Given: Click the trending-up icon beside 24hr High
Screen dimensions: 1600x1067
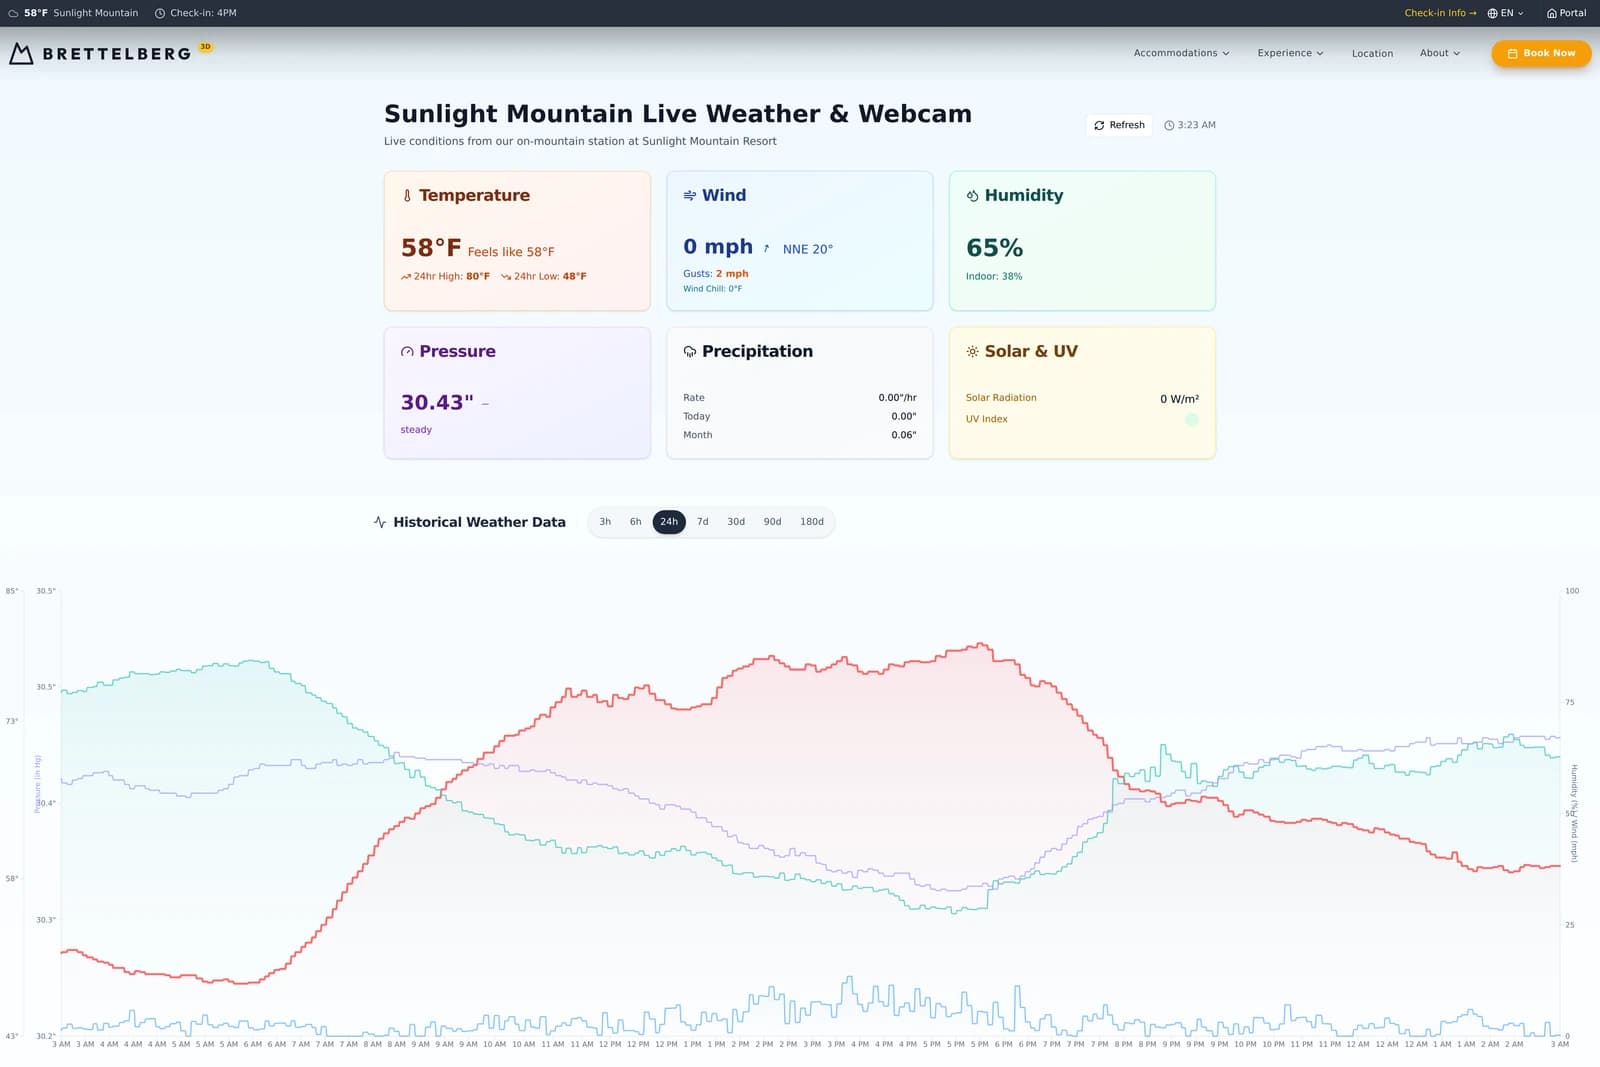Looking at the screenshot, I should tap(406, 277).
